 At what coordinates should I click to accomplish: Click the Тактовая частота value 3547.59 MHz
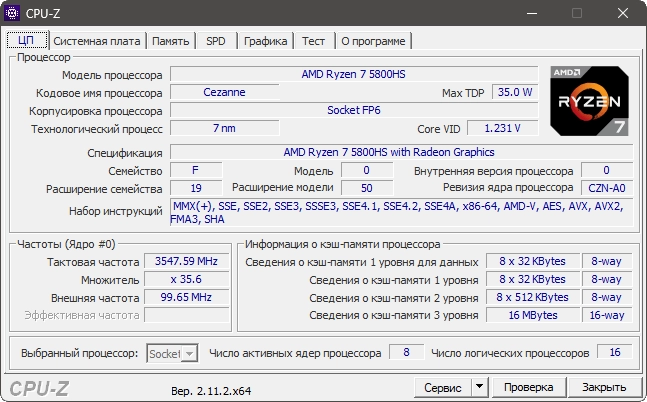click(187, 261)
